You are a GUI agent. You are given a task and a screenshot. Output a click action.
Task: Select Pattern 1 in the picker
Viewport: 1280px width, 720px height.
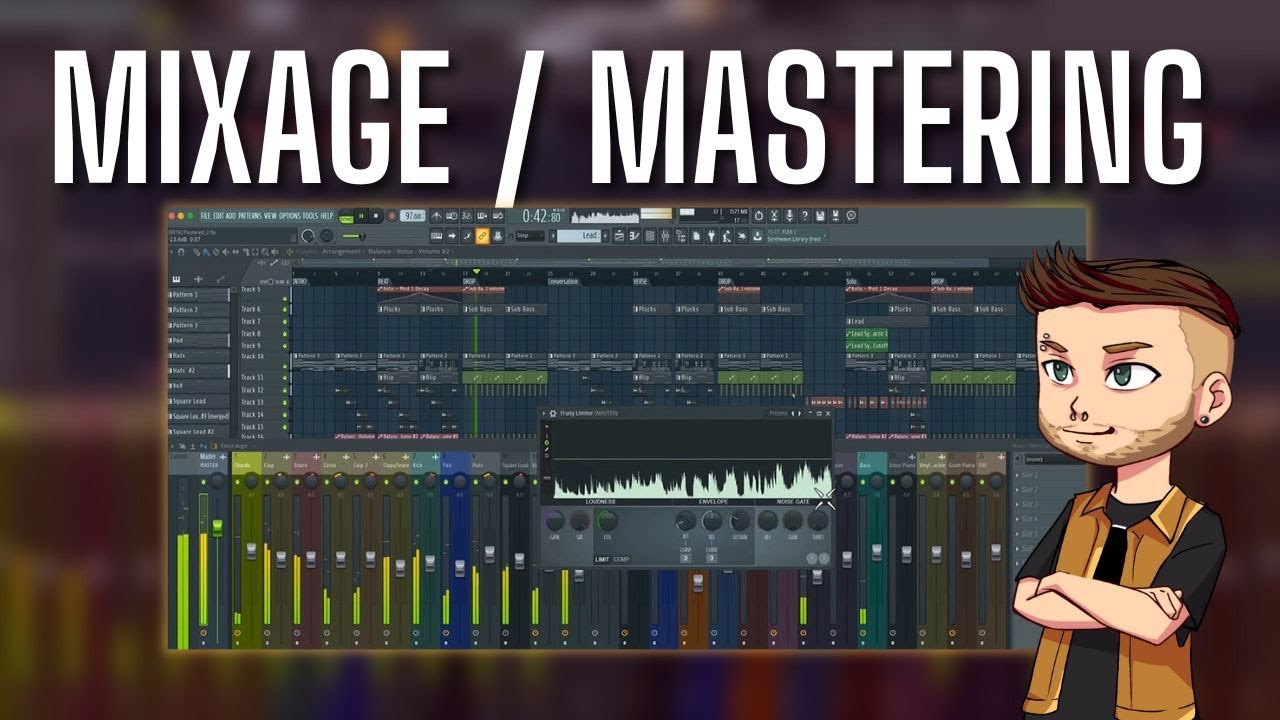tap(199, 295)
